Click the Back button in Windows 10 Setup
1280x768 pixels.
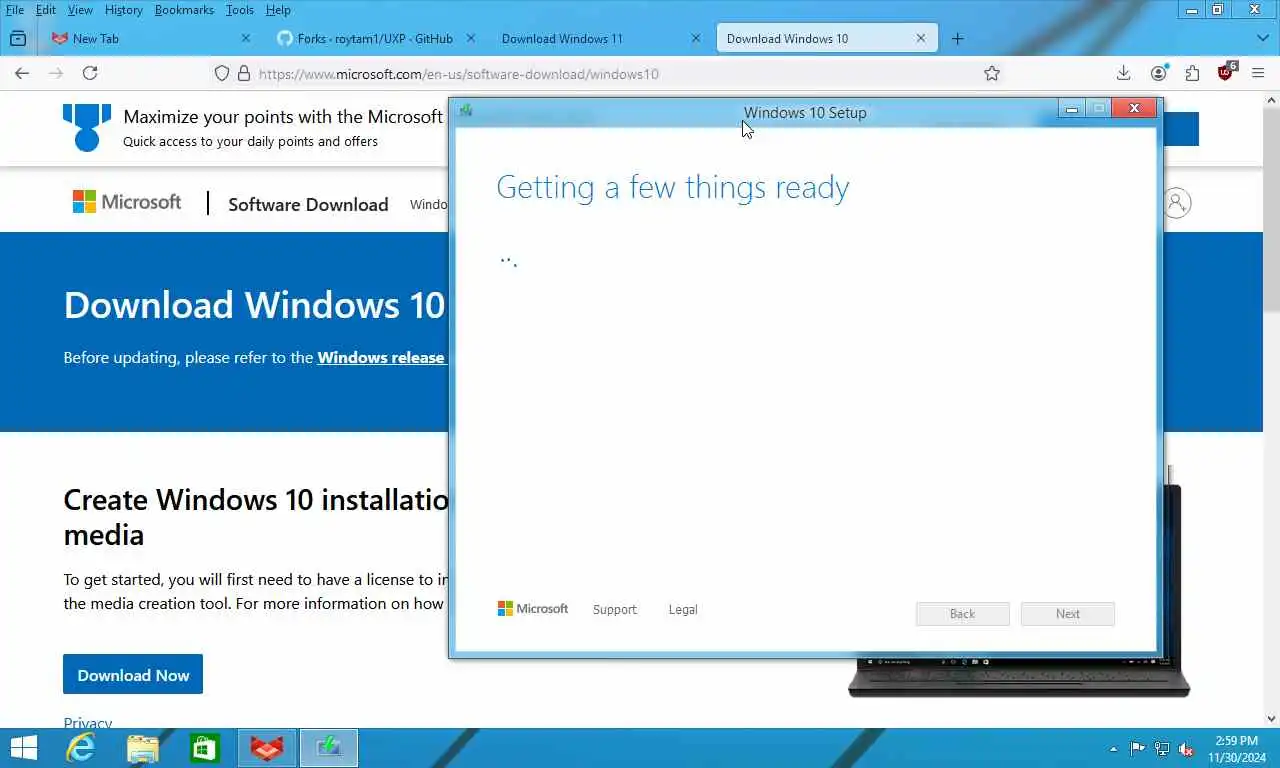pos(962,614)
